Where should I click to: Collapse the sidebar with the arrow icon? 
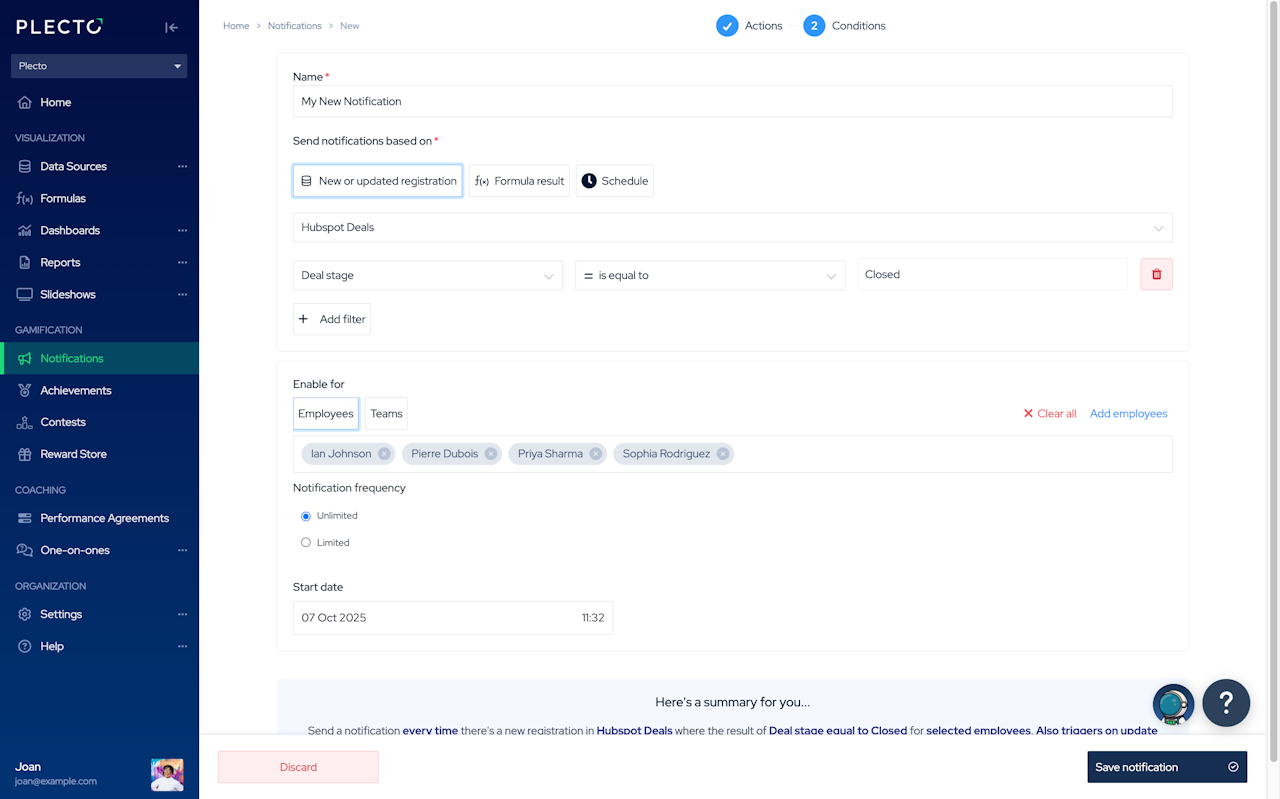click(171, 28)
